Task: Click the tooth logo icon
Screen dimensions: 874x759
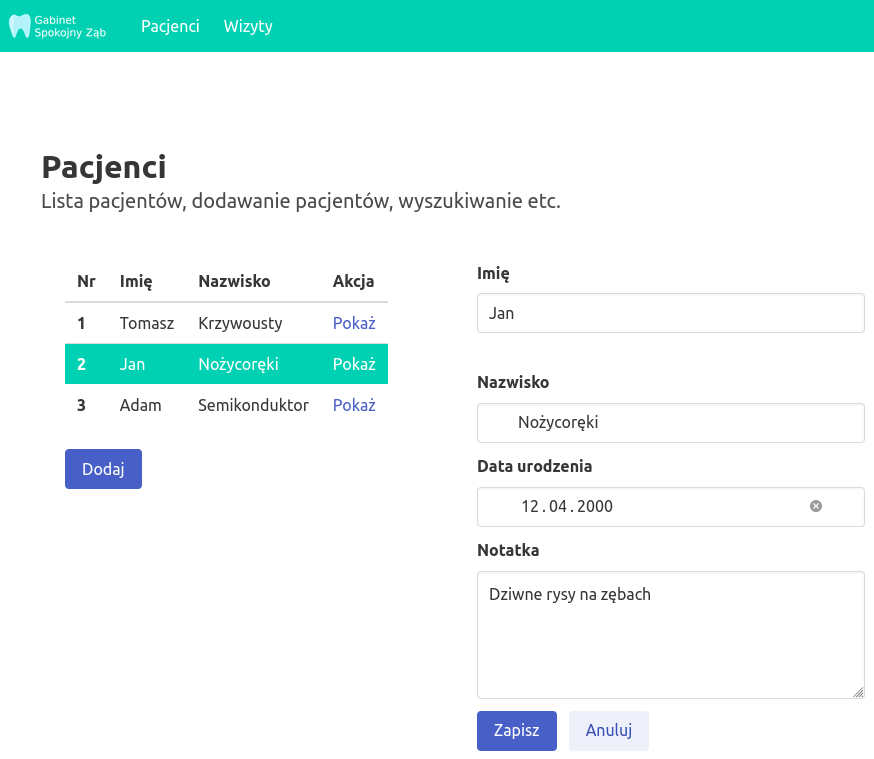Action: click(20, 26)
